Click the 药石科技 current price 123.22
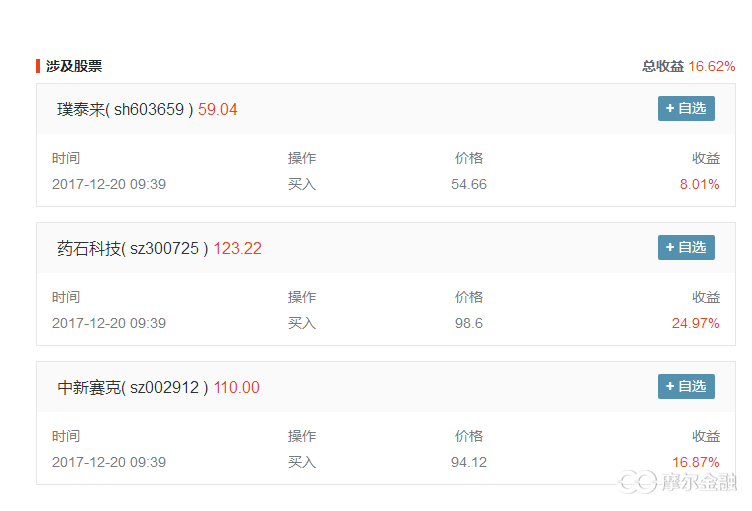752x511 pixels. [237, 249]
